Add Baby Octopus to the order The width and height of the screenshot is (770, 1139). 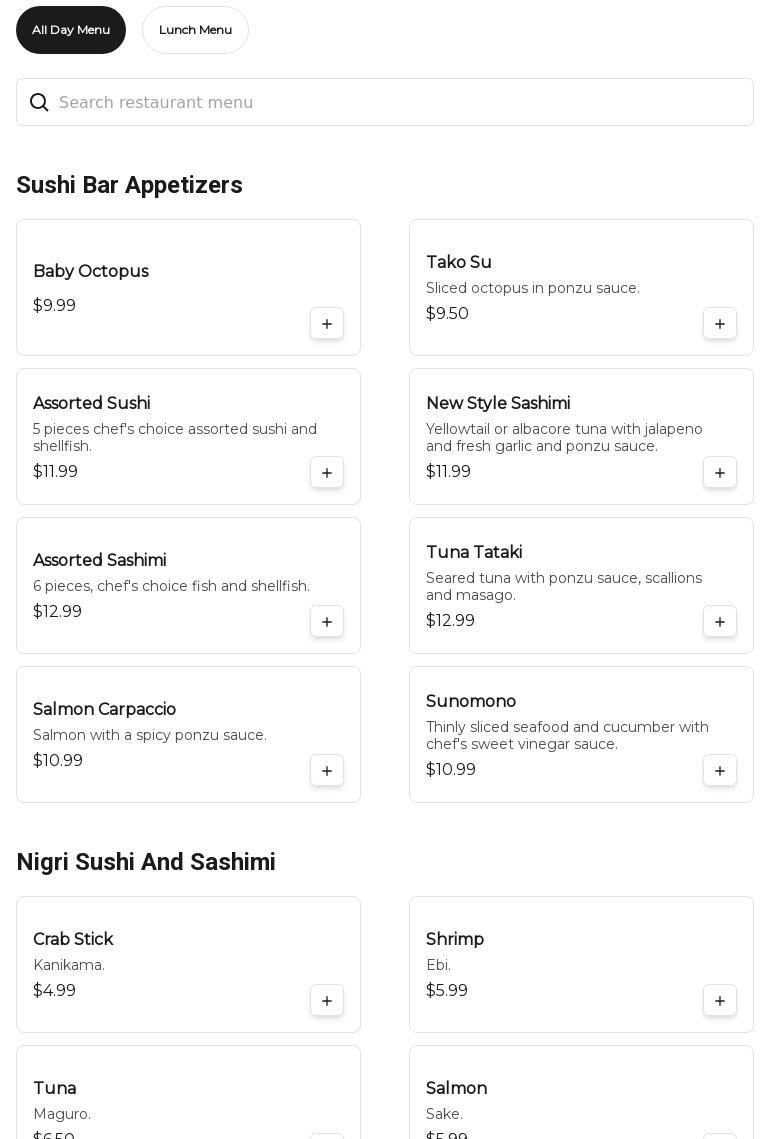327,324
